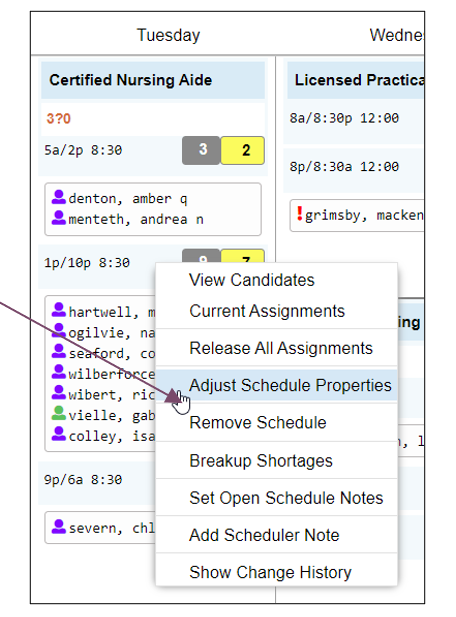Click person icon beside colley
The height and width of the screenshot is (617, 456).
[59, 434]
